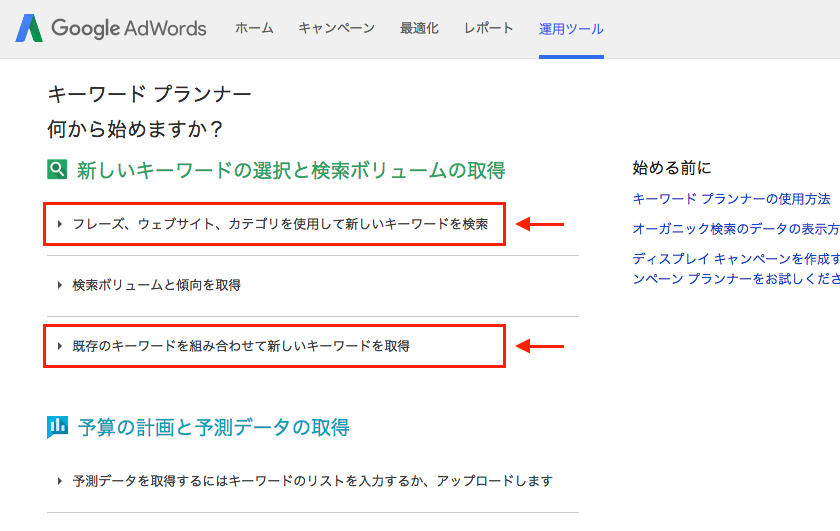Open the ホーム tab
Viewport: 840px width, 531px height.
[254, 28]
